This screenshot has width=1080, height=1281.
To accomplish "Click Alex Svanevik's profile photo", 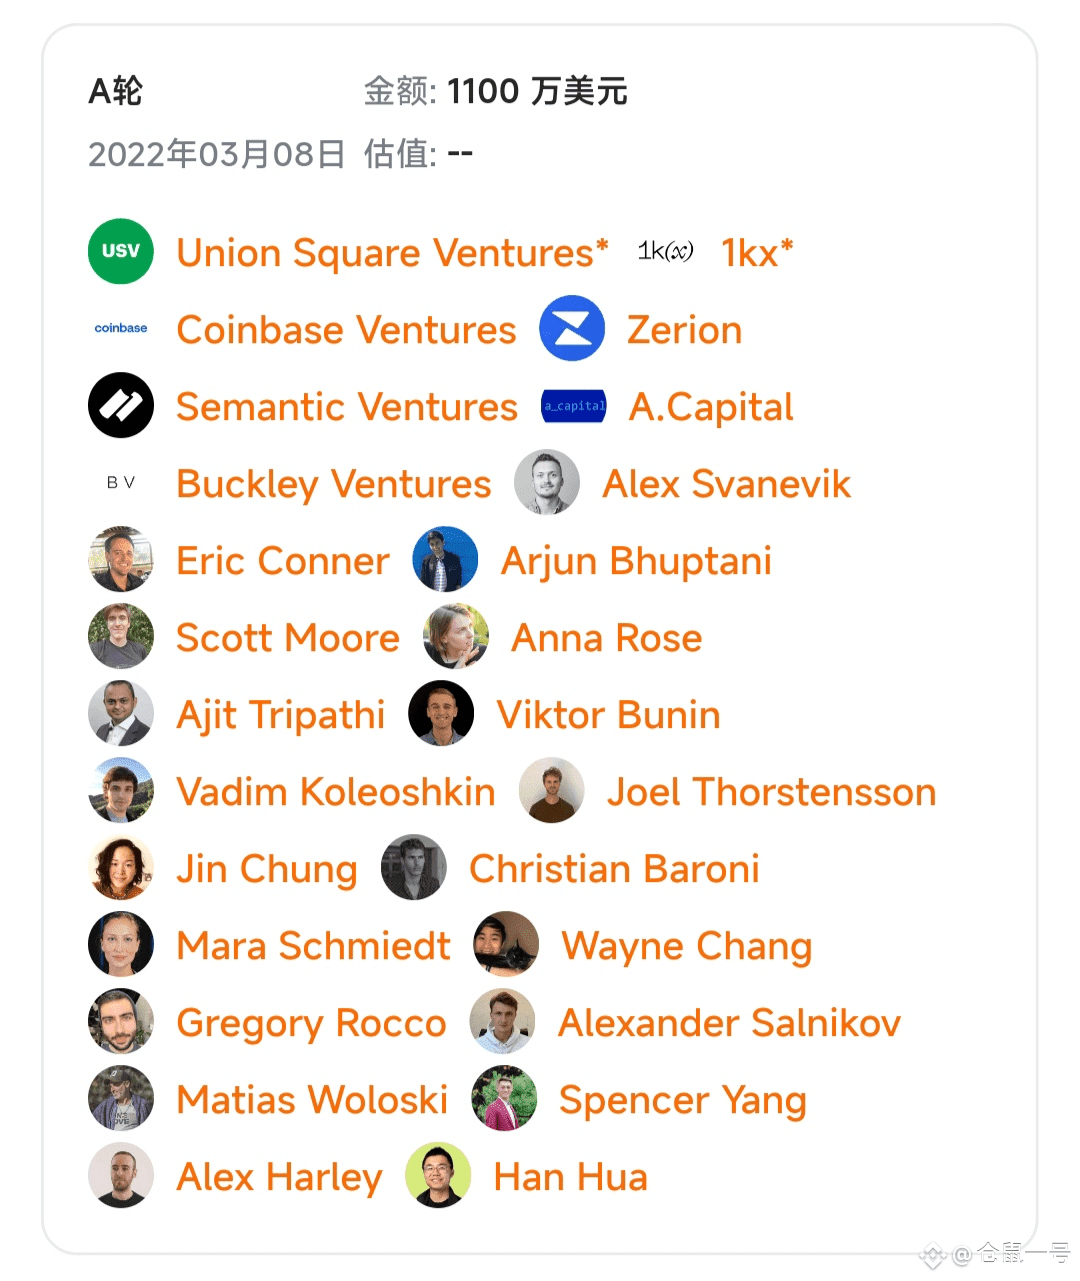I will click(547, 482).
